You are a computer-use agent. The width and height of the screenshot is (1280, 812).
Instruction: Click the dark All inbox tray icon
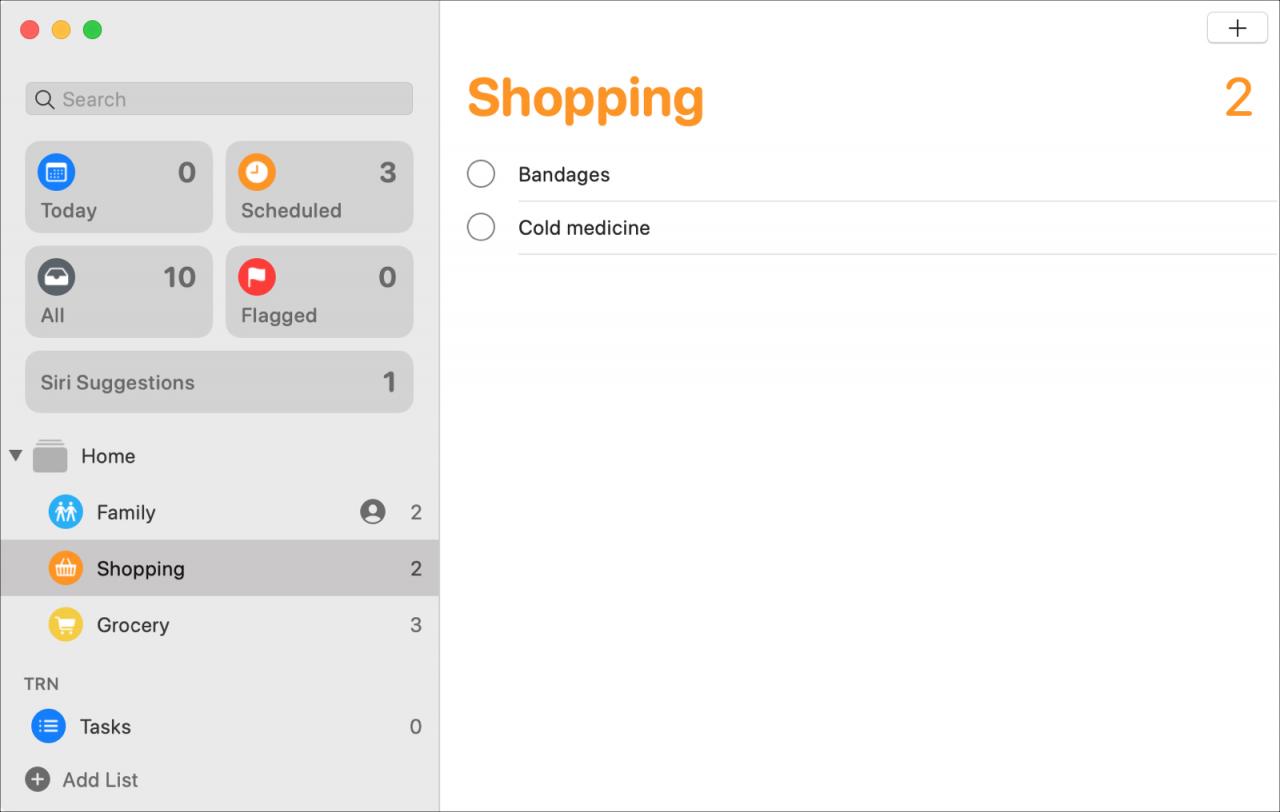[x=56, y=277]
